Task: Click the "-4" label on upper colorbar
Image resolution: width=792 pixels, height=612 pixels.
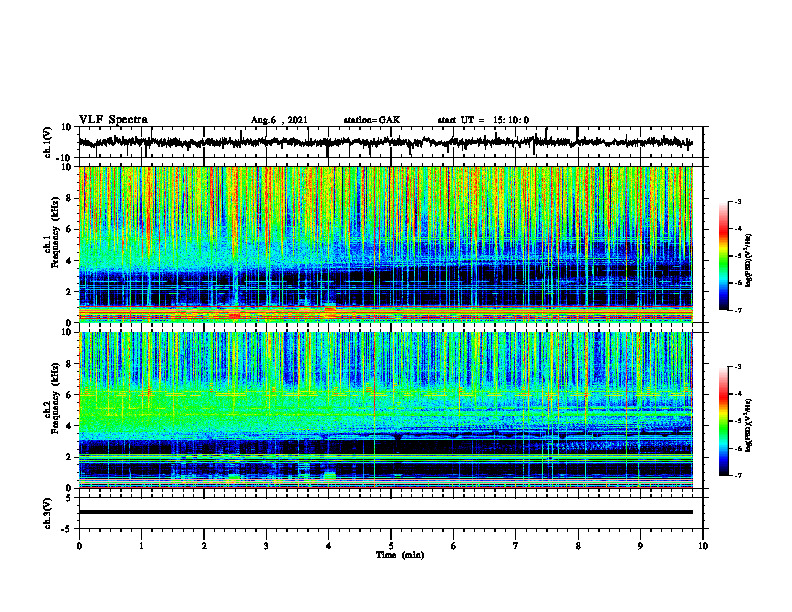Action: tap(738, 229)
